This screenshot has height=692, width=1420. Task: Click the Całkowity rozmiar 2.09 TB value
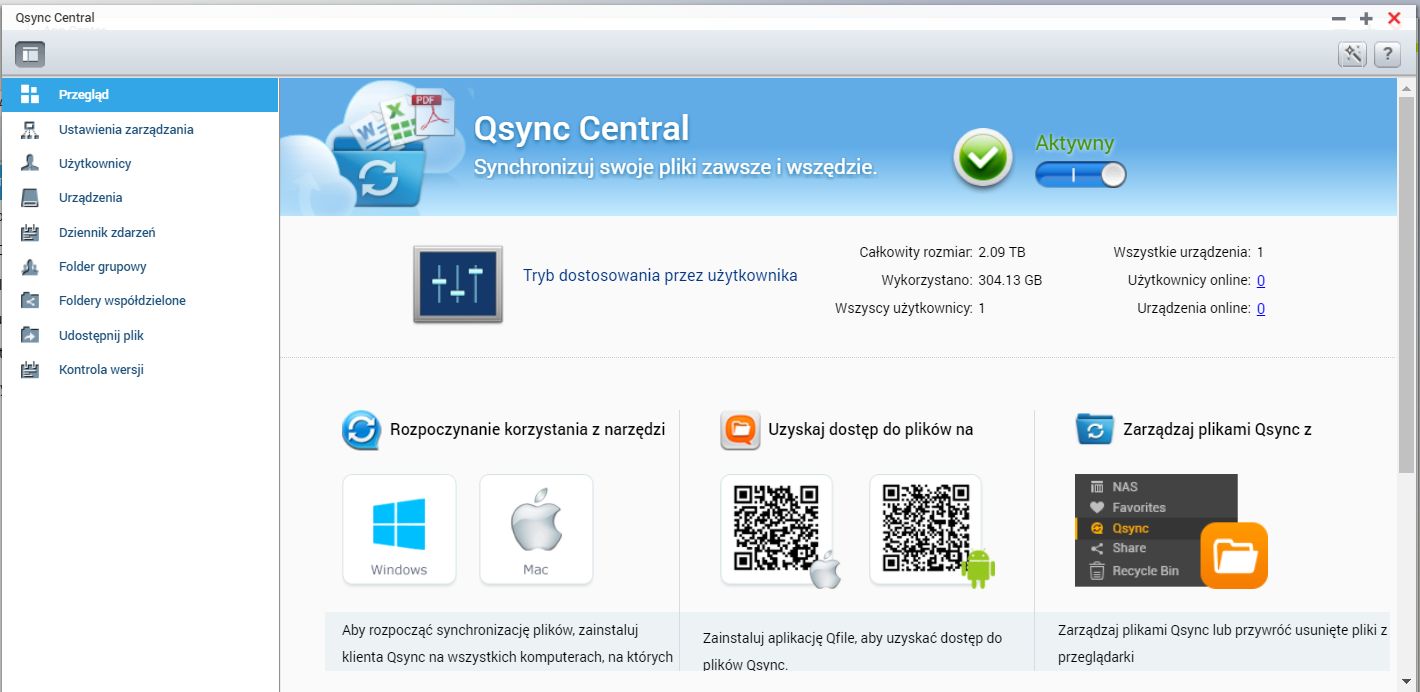click(x=1002, y=252)
